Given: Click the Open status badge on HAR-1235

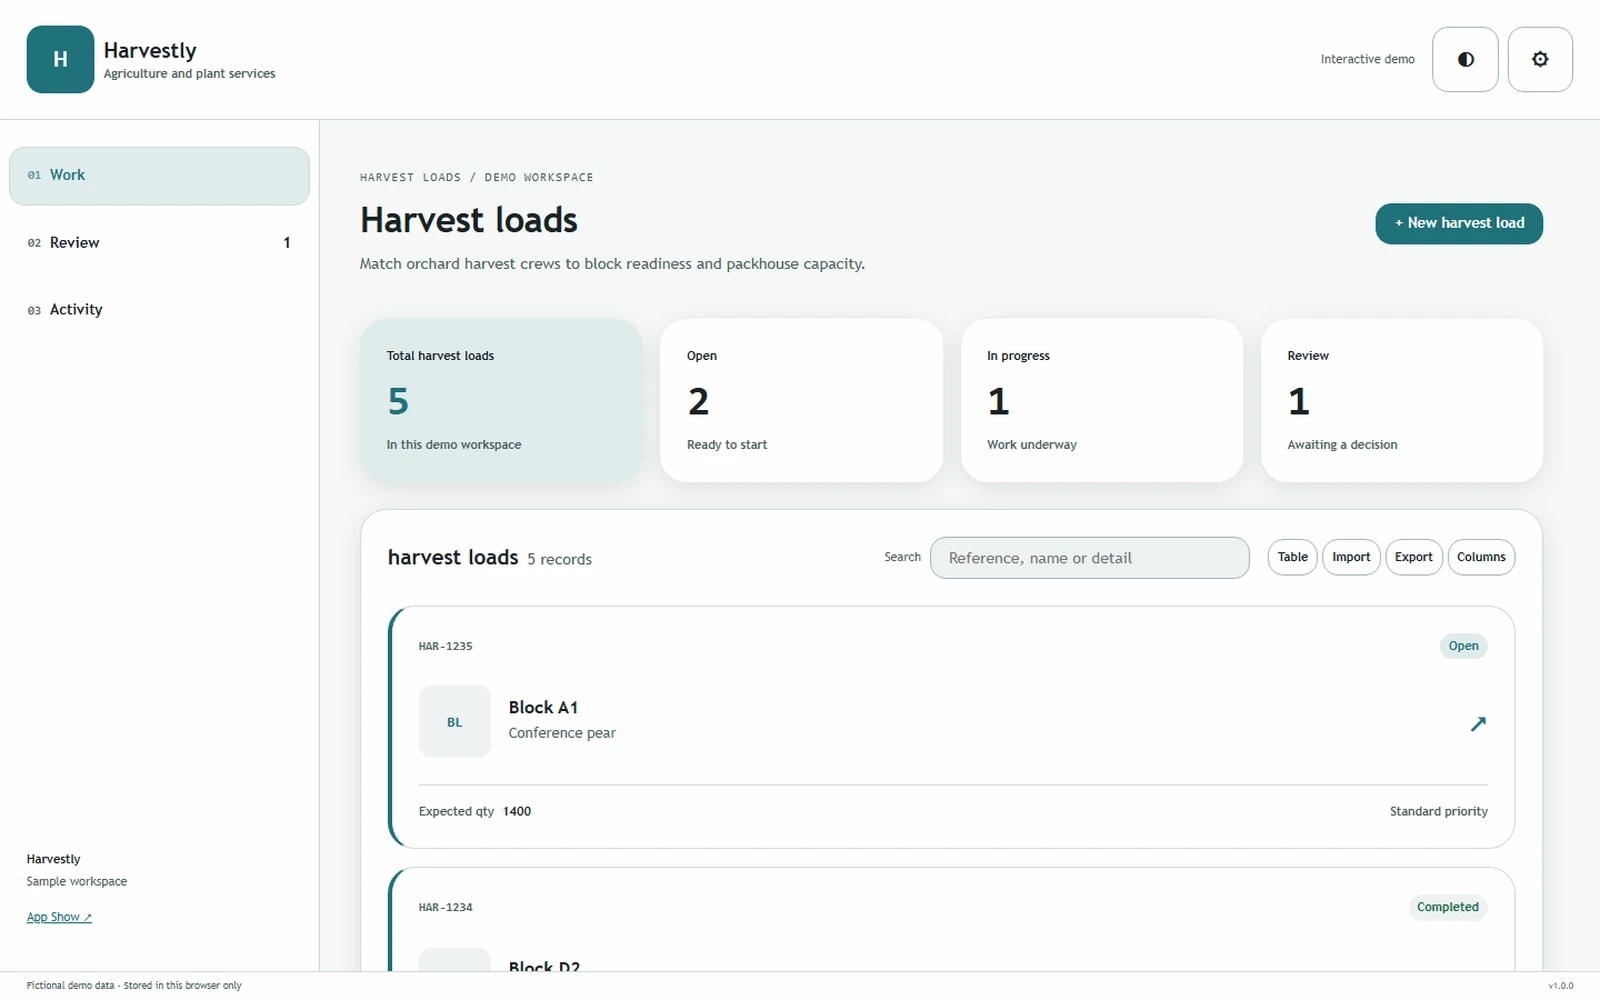Looking at the screenshot, I should click(1463, 646).
